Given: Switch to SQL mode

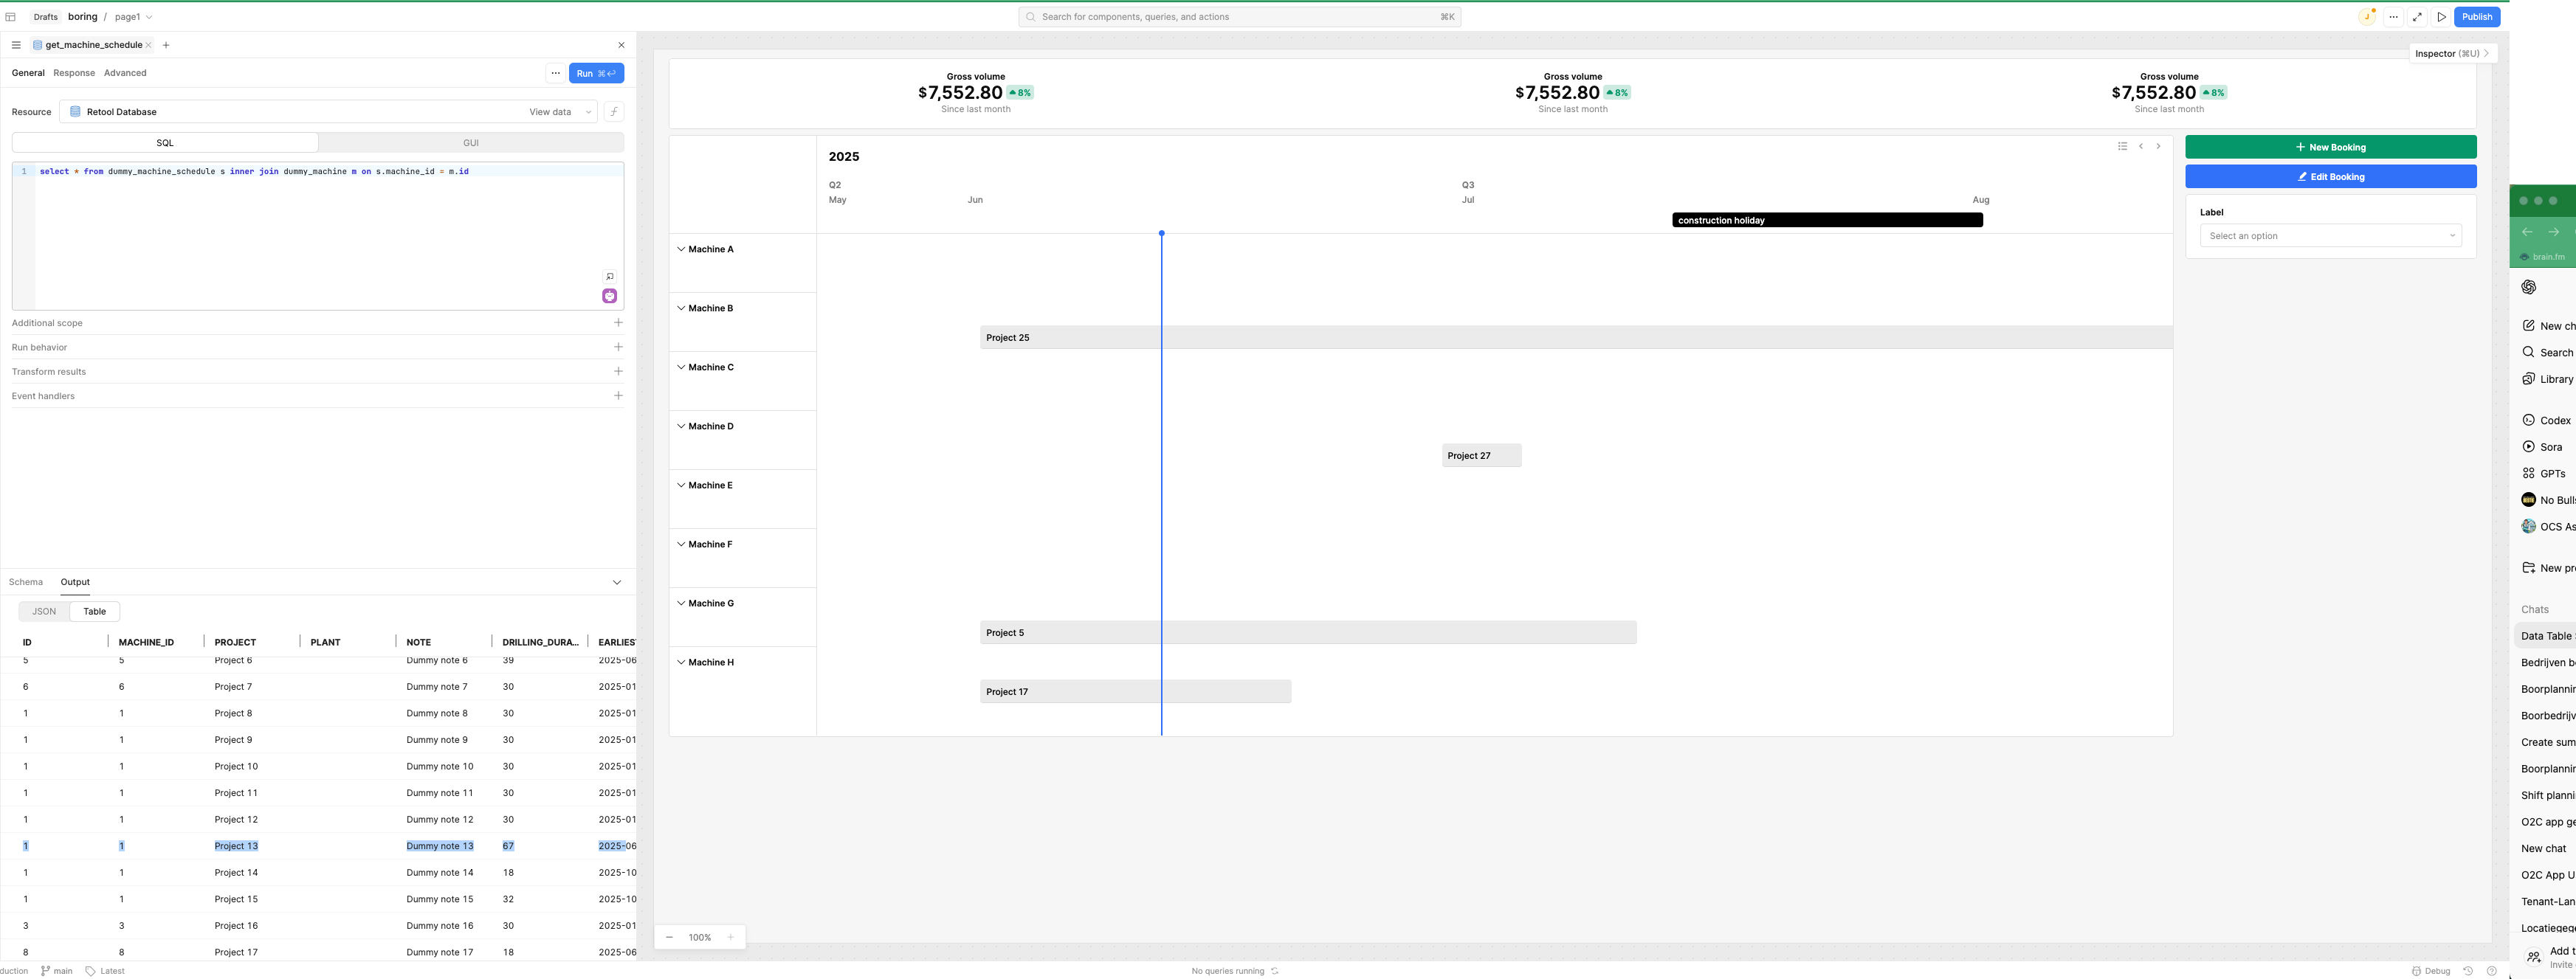Looking at the screenshot, I should click(165, 143).
